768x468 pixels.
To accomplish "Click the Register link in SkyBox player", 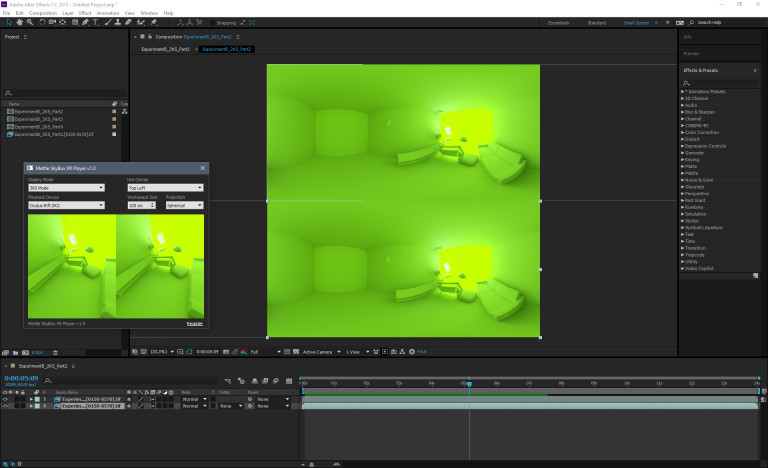I will tap(194, 323).
